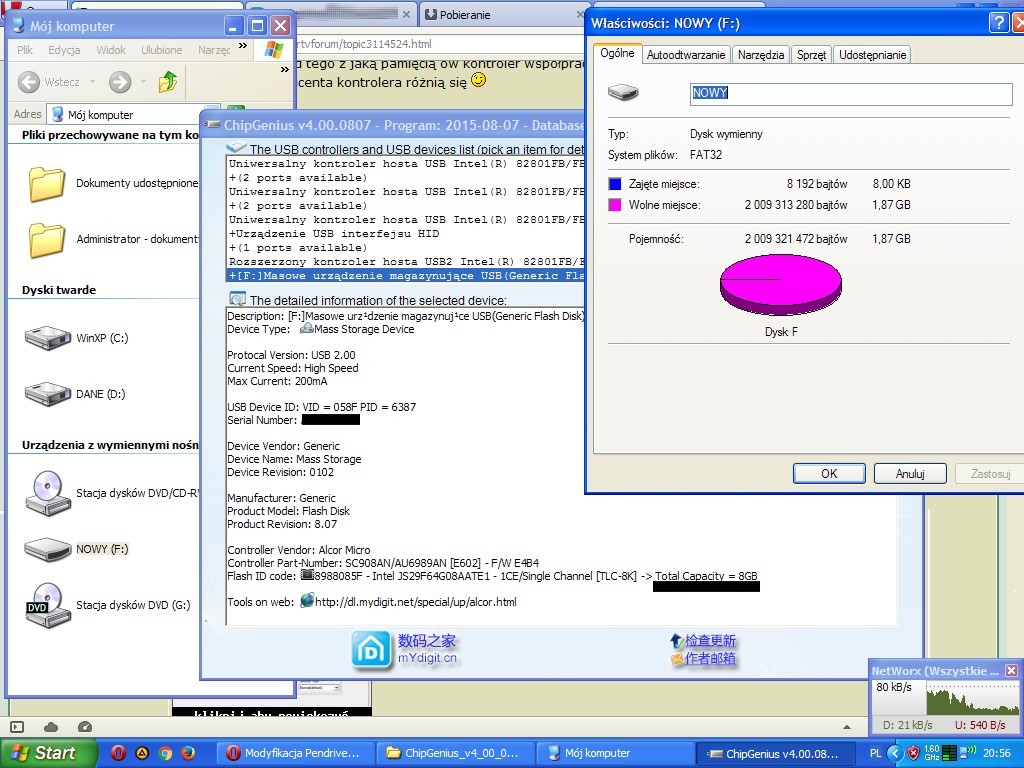The width and height of the screenshot is (1024, 768).
Task: Select the DANE (D:) drive icon
Action: pyautogui.click(x=48, y=394)
